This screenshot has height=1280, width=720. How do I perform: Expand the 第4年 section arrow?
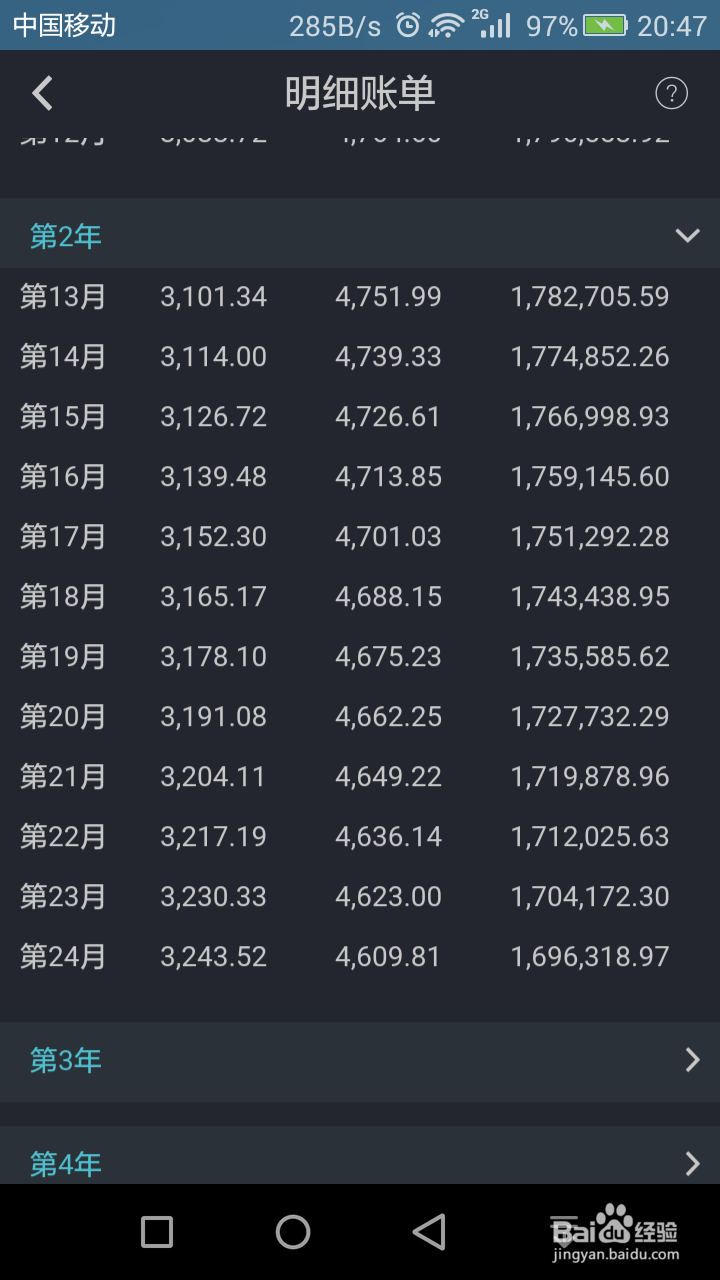(692, 1163)
